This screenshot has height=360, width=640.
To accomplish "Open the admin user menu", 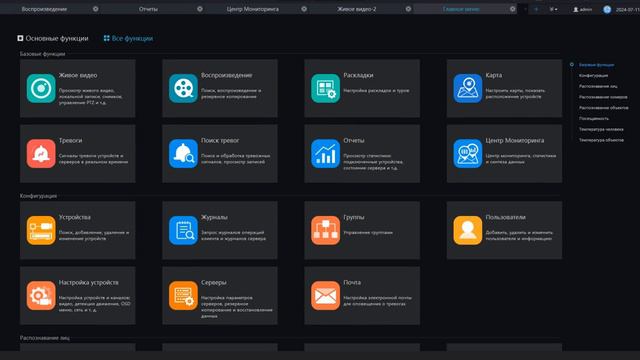I will 582,9.
